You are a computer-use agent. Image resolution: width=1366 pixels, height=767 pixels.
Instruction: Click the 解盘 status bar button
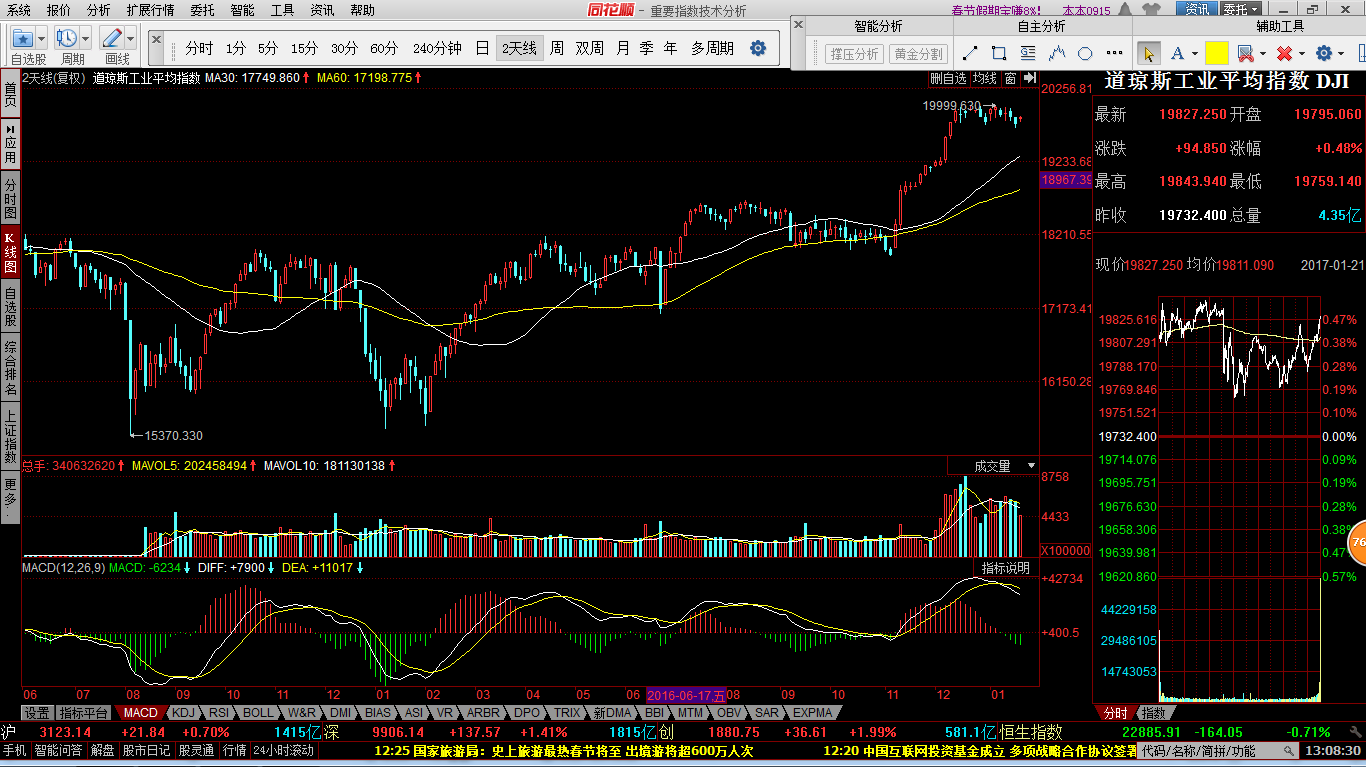point(103,750)
